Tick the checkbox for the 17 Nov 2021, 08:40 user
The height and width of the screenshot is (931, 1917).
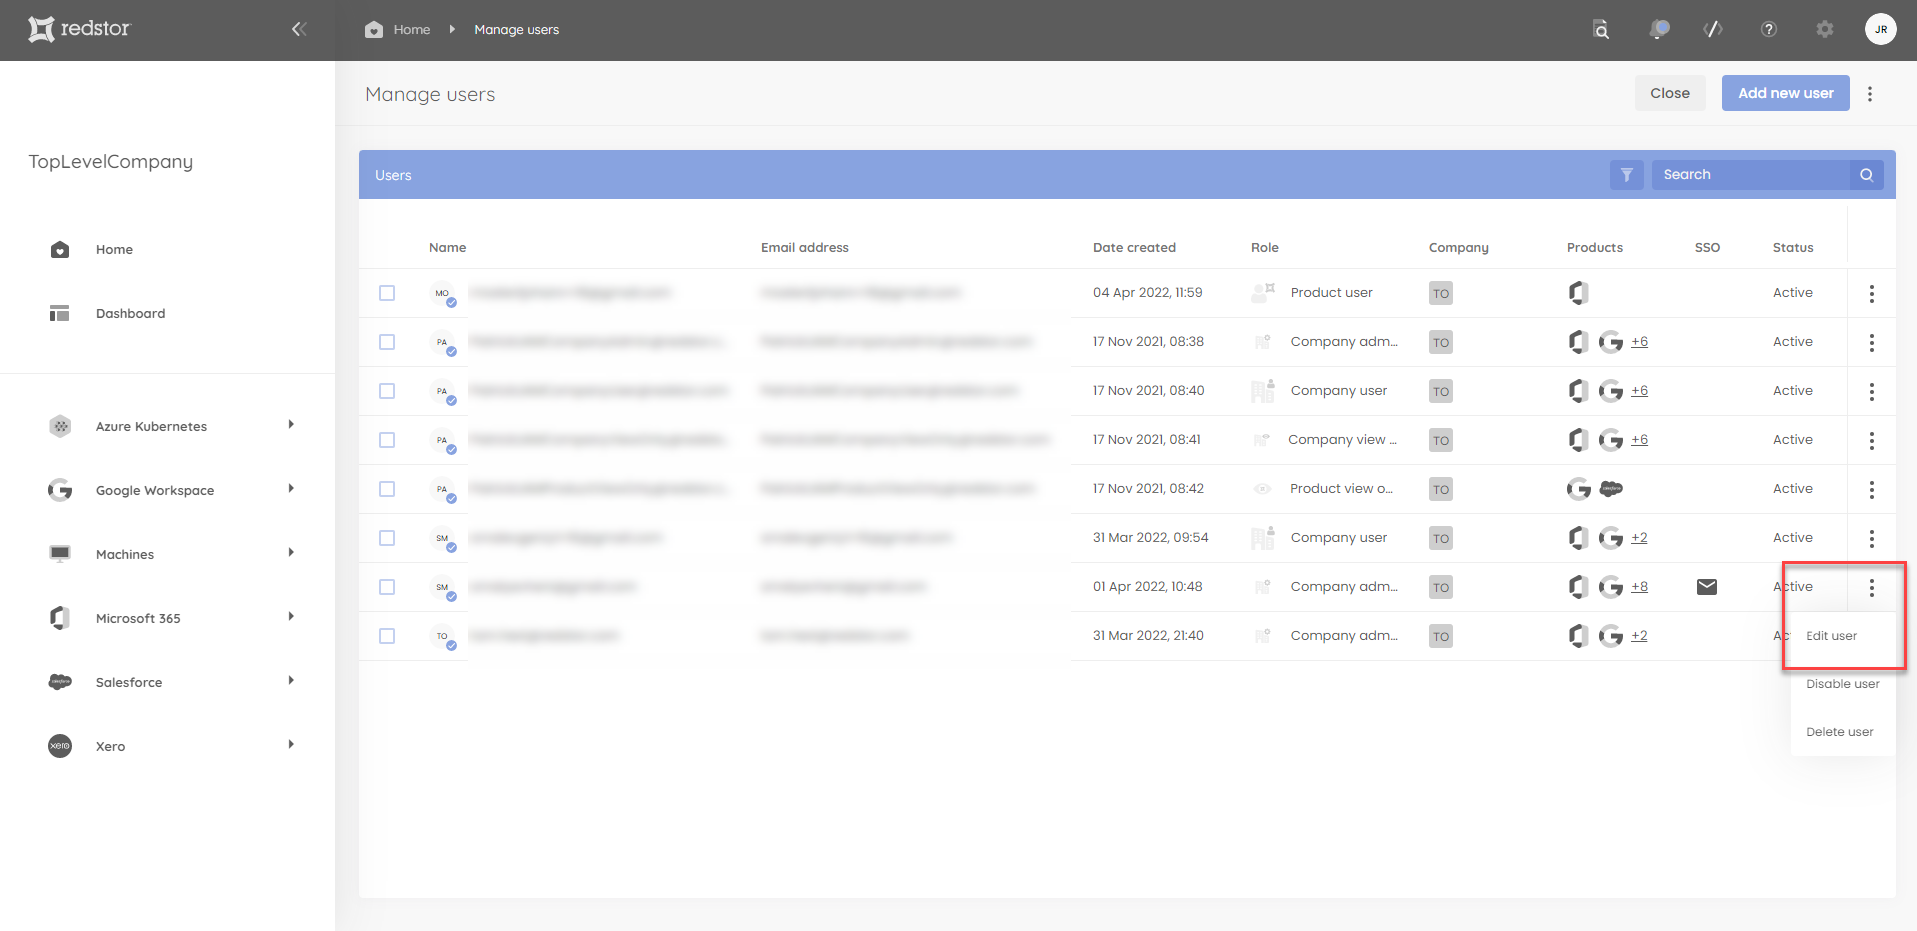[x=387, y=391]
